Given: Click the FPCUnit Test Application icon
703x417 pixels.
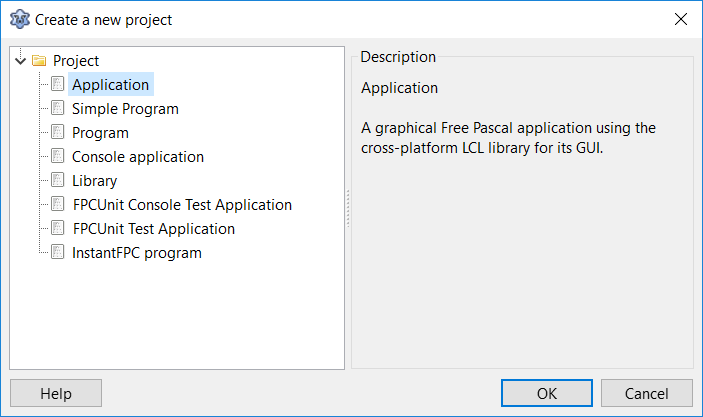Looking at the screenshot, I should click(x=57, y=229).
